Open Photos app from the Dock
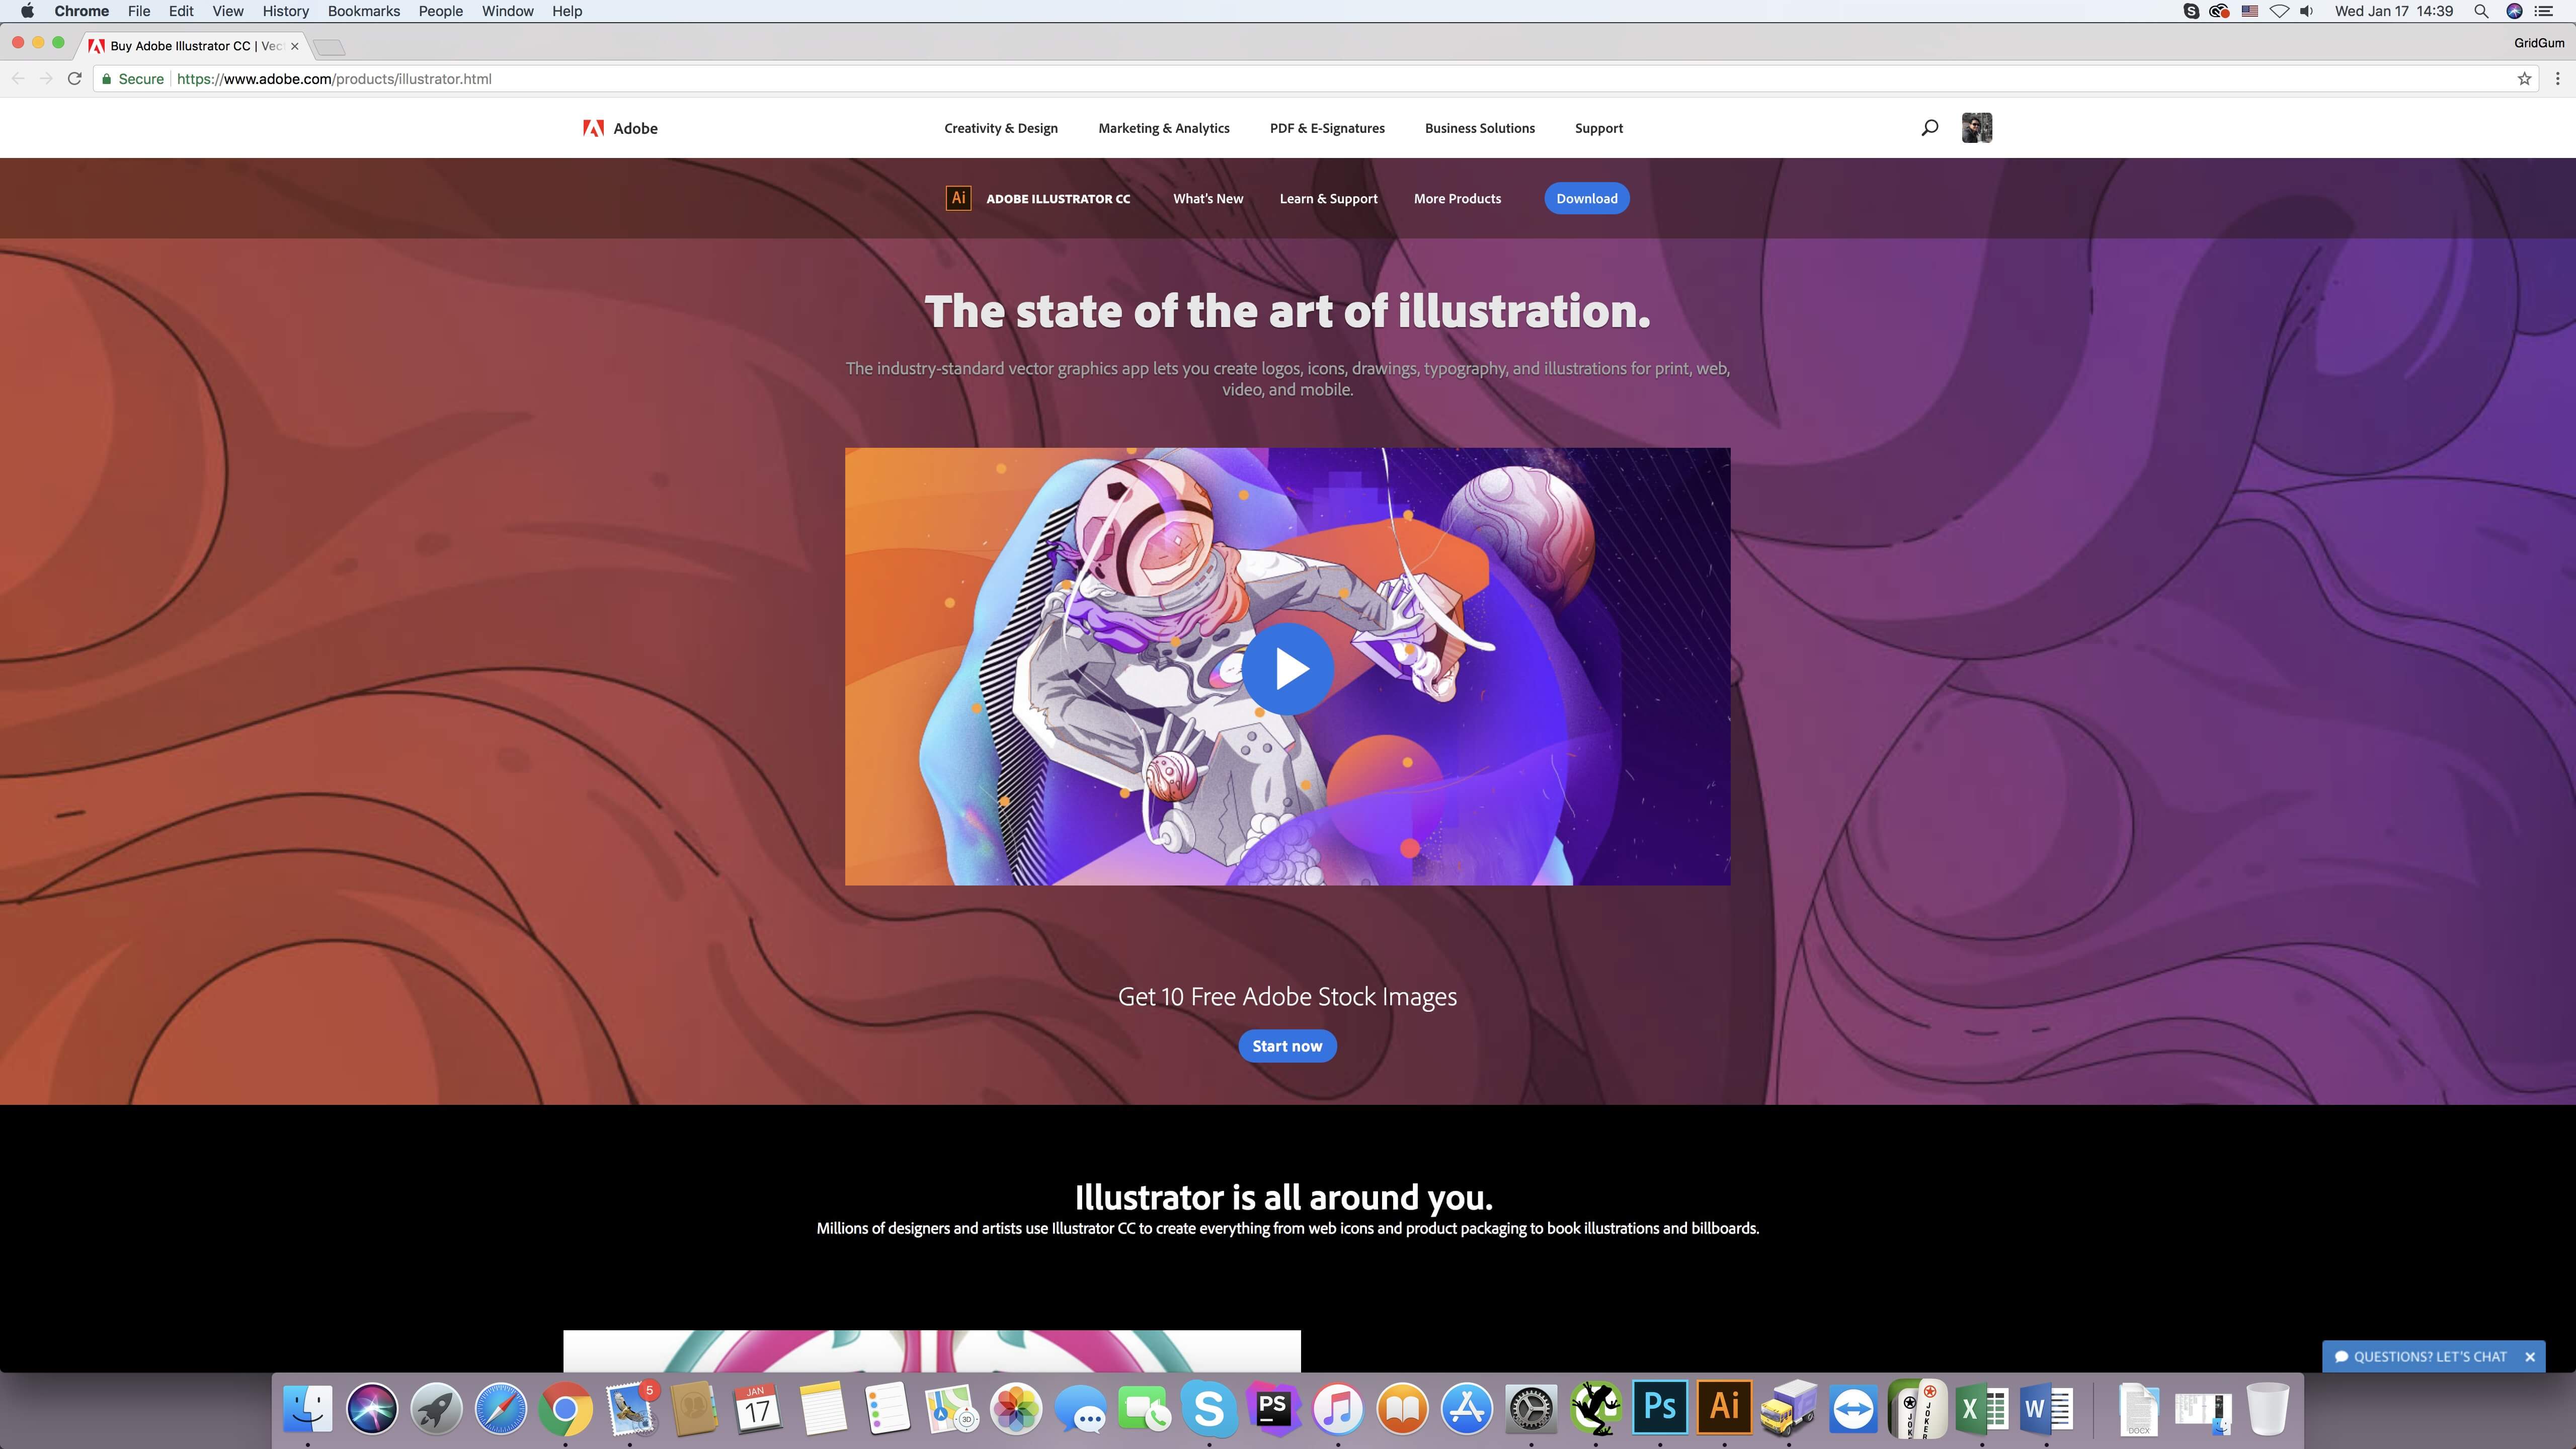This screenshot has height=1449, width=2576. pos(1016,1408)
